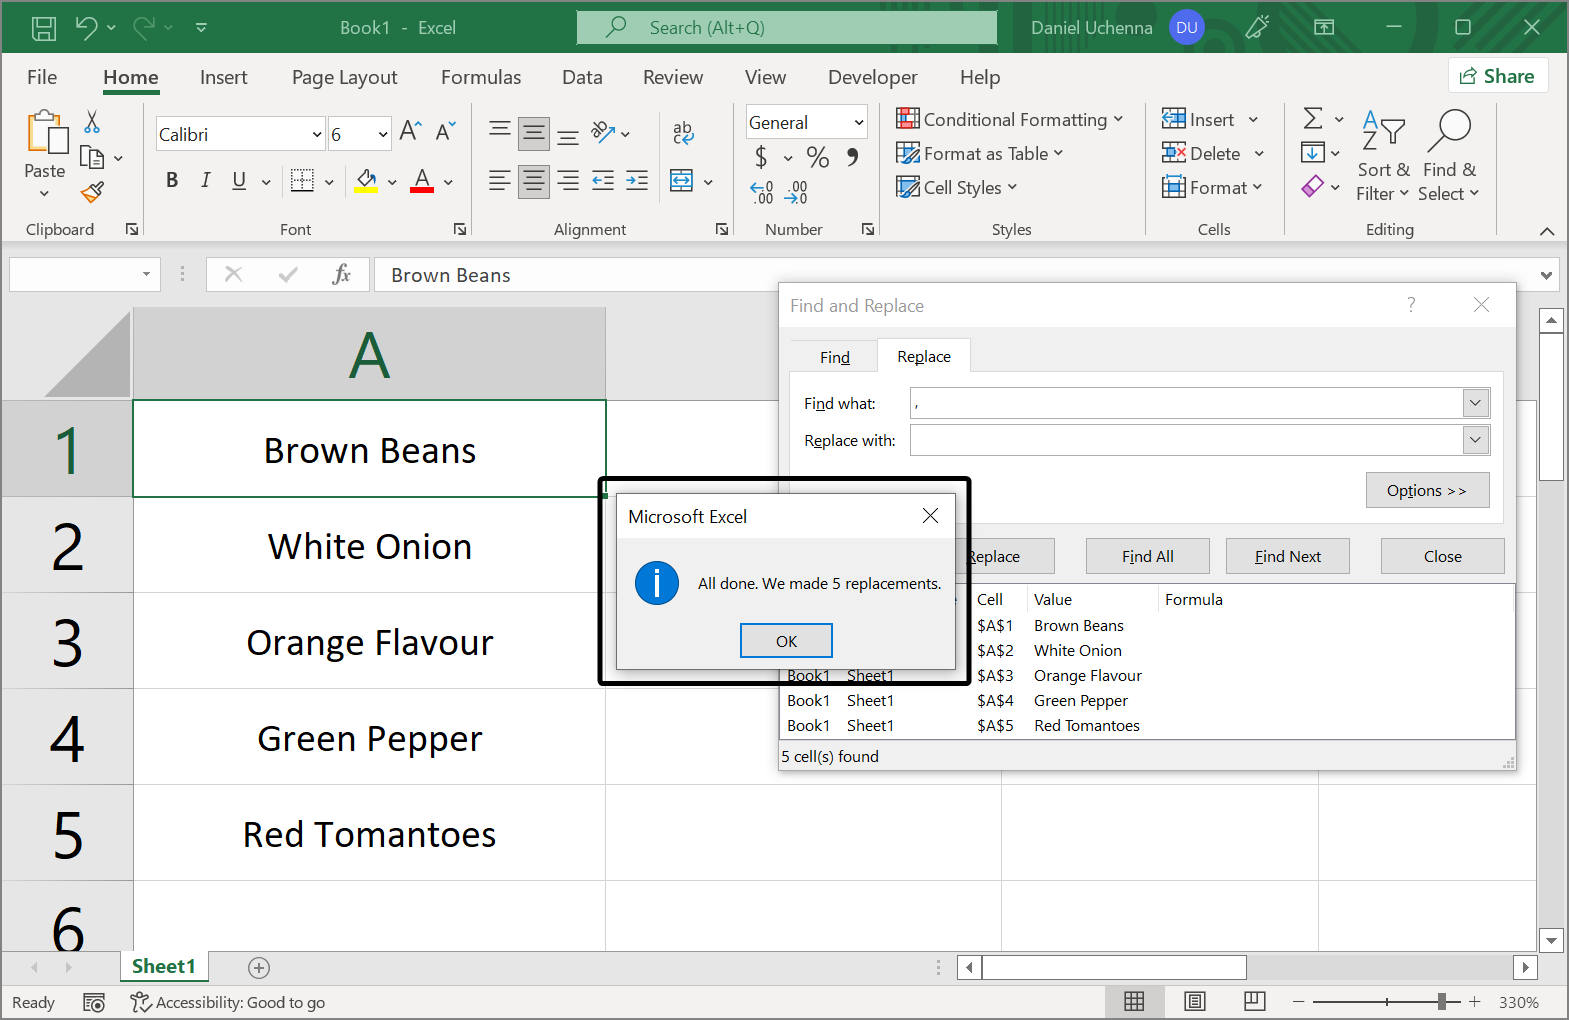Toggle Center horizontal alignment
Screen dimensions: 1569x1020
534,181
